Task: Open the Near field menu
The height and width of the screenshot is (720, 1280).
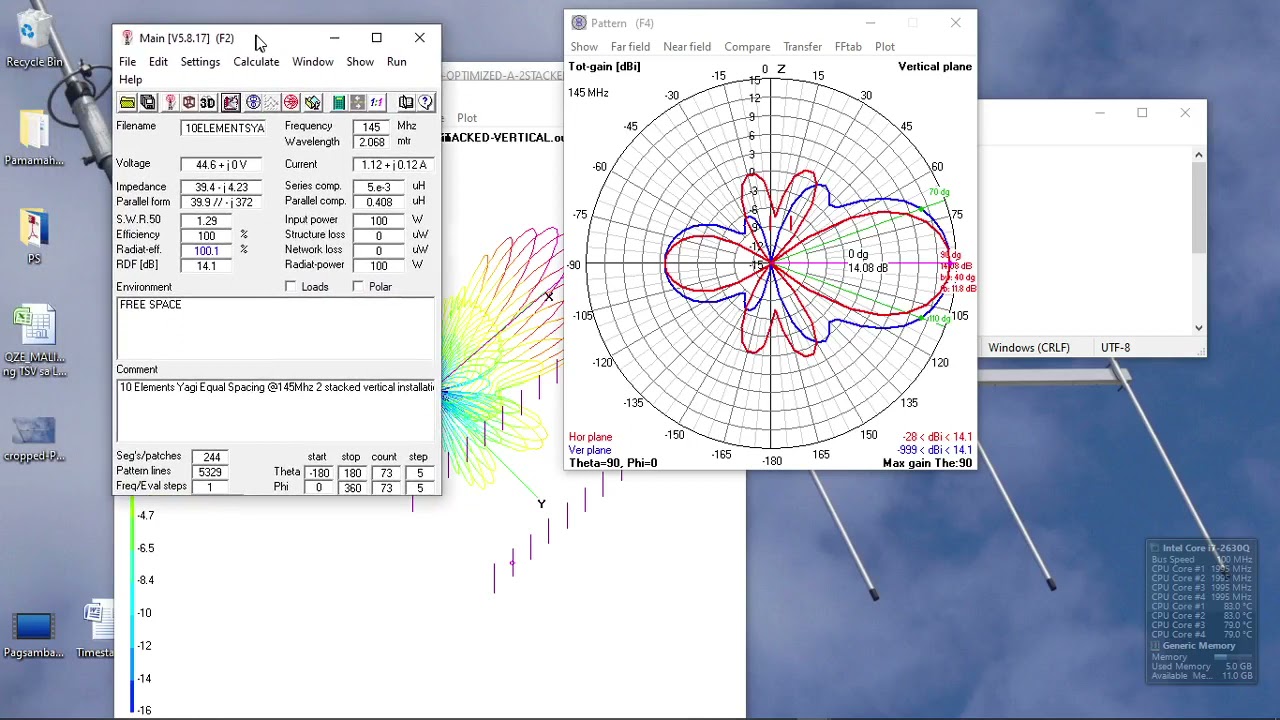Action: (x=687, y=47)
